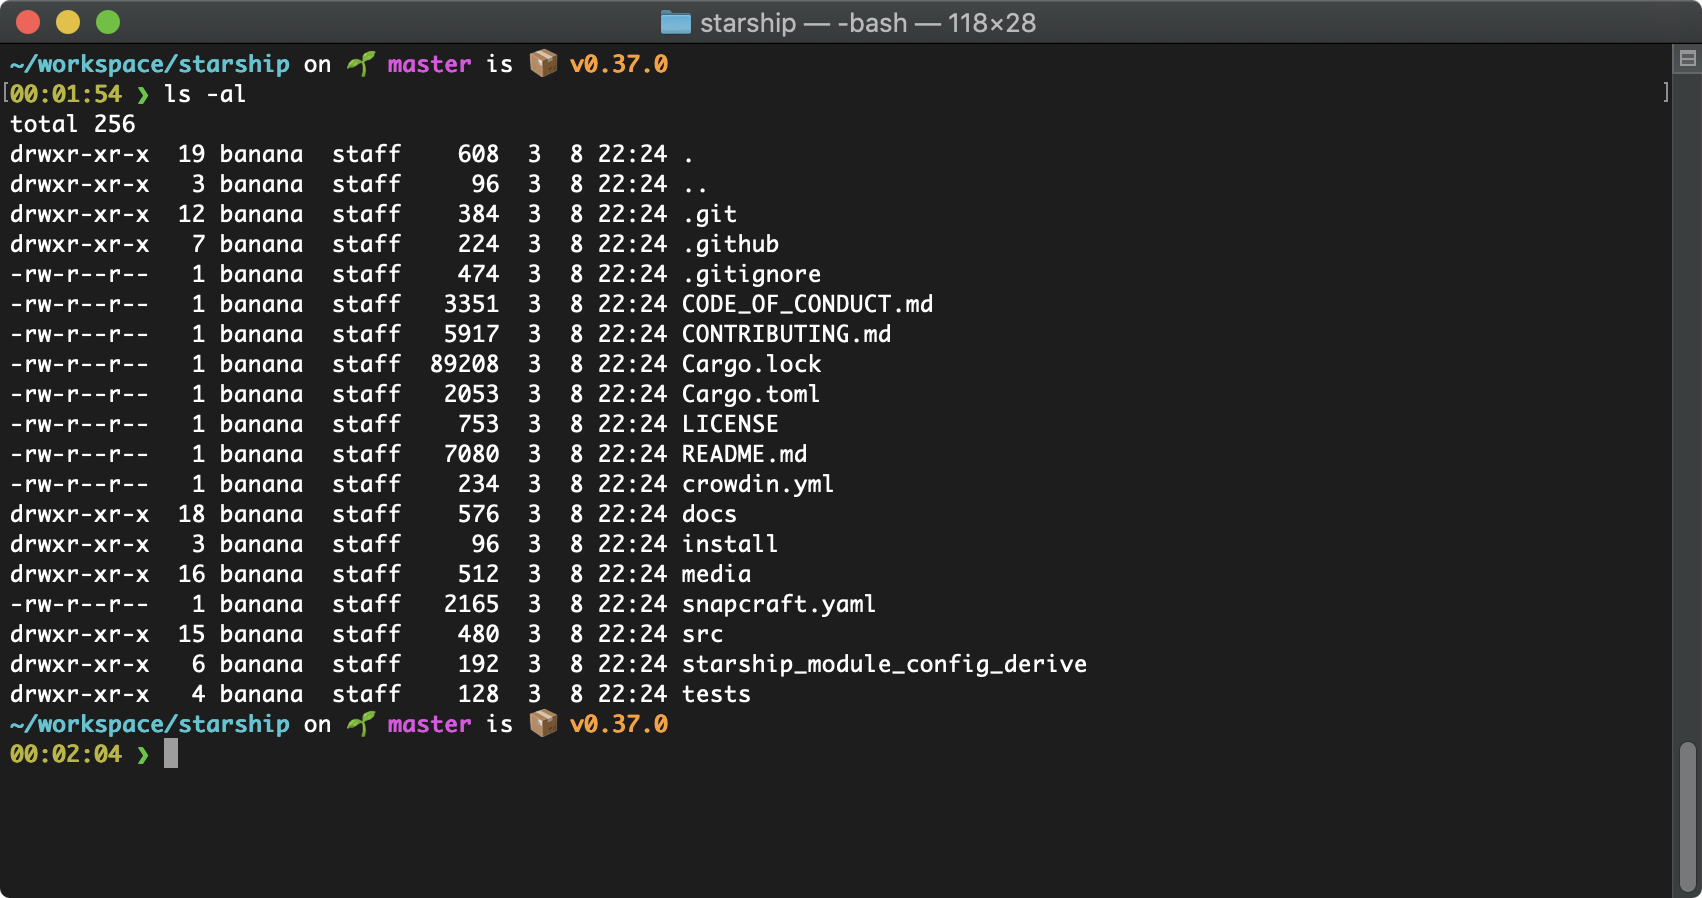Click the 'media' directory name
Image resolution: width=1702 pixels, height=898 pixels.
[x=717, y=574]
